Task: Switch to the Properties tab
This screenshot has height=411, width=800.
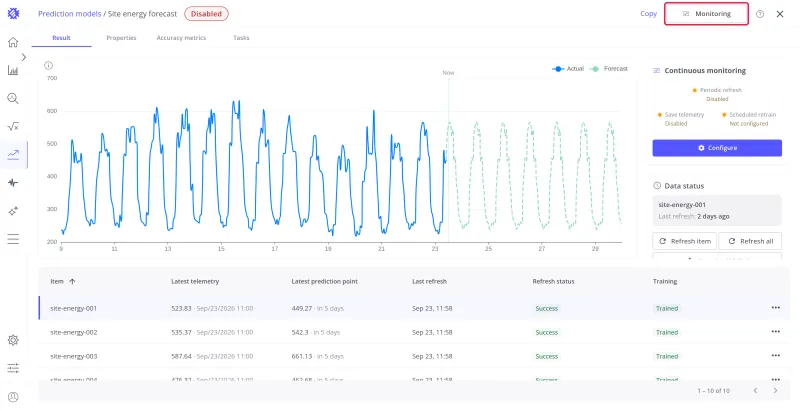Action: pyautogui.click(x=121, y=38)
